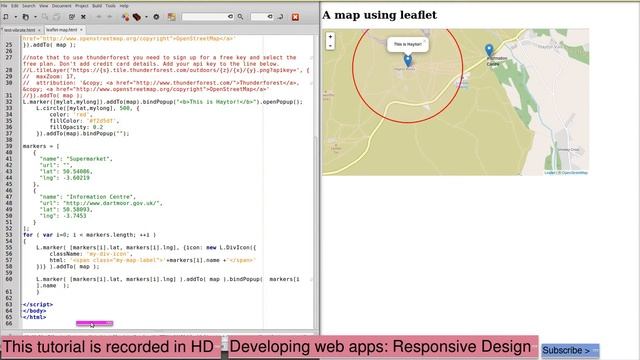
Task: Open the Tools menu
Action: (111, 6)
